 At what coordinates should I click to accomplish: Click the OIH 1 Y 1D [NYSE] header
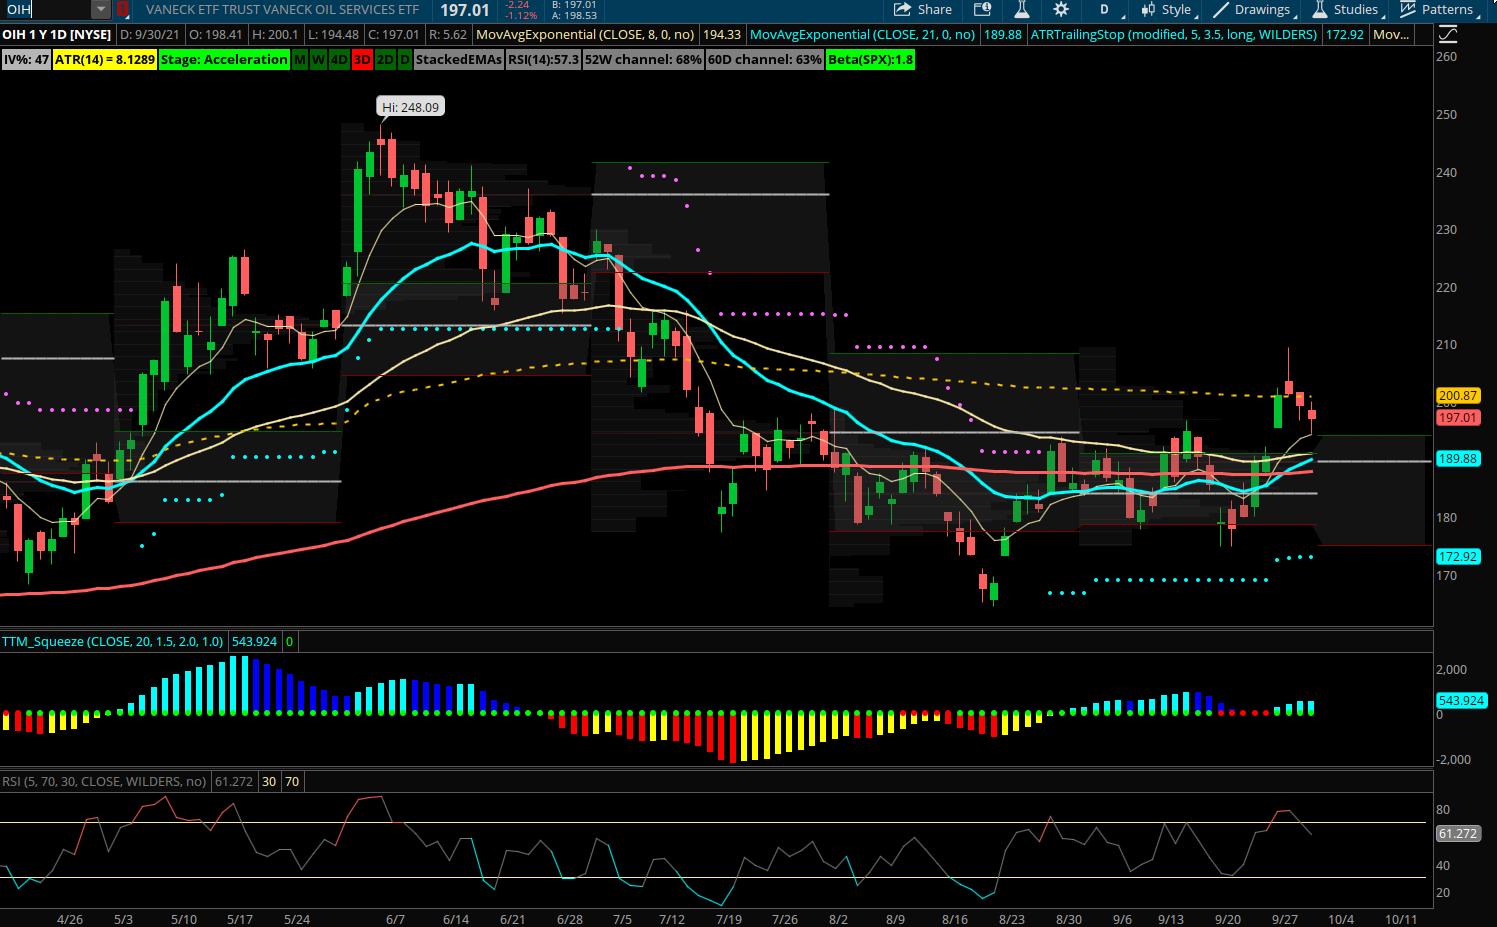tap(57, 34)
